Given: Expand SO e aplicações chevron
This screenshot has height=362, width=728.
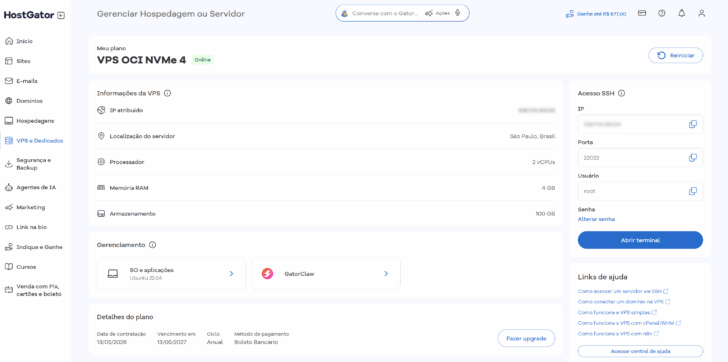Looking at the screenshot, I should [231, 274].
